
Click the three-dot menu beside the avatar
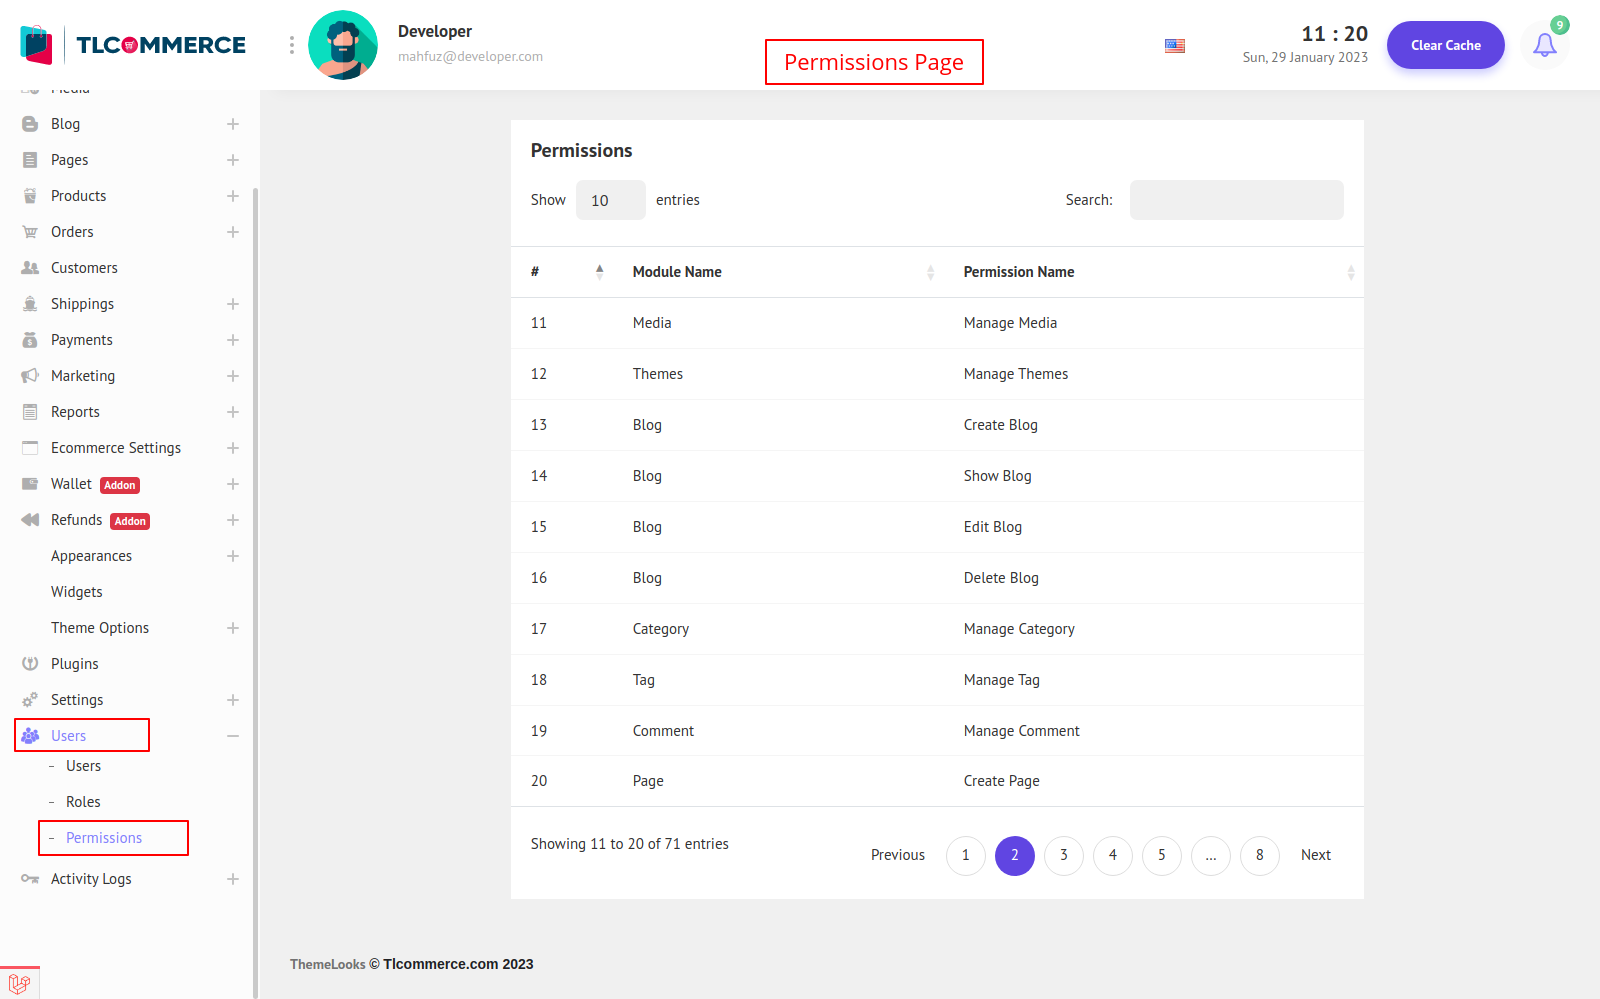(292, 45)
